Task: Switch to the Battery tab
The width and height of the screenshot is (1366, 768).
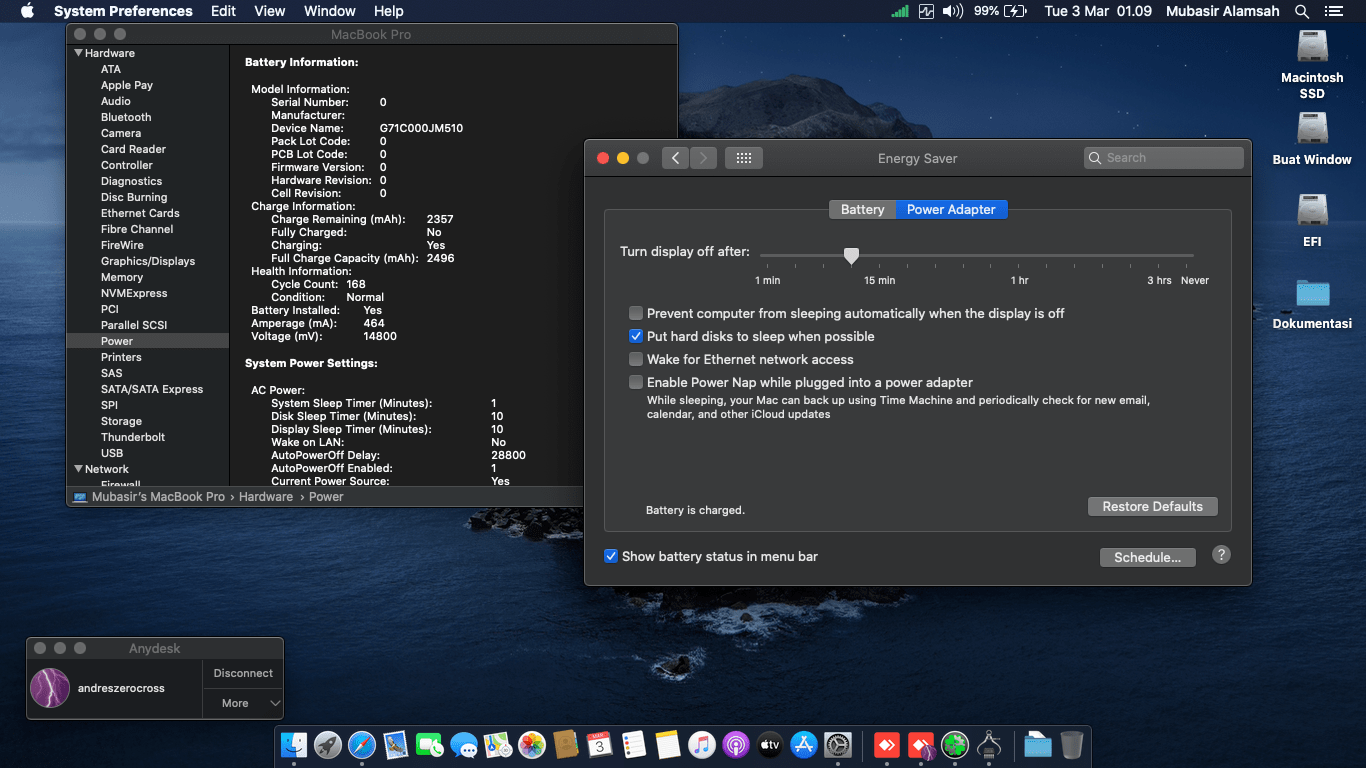Action: tap(862, 209)
